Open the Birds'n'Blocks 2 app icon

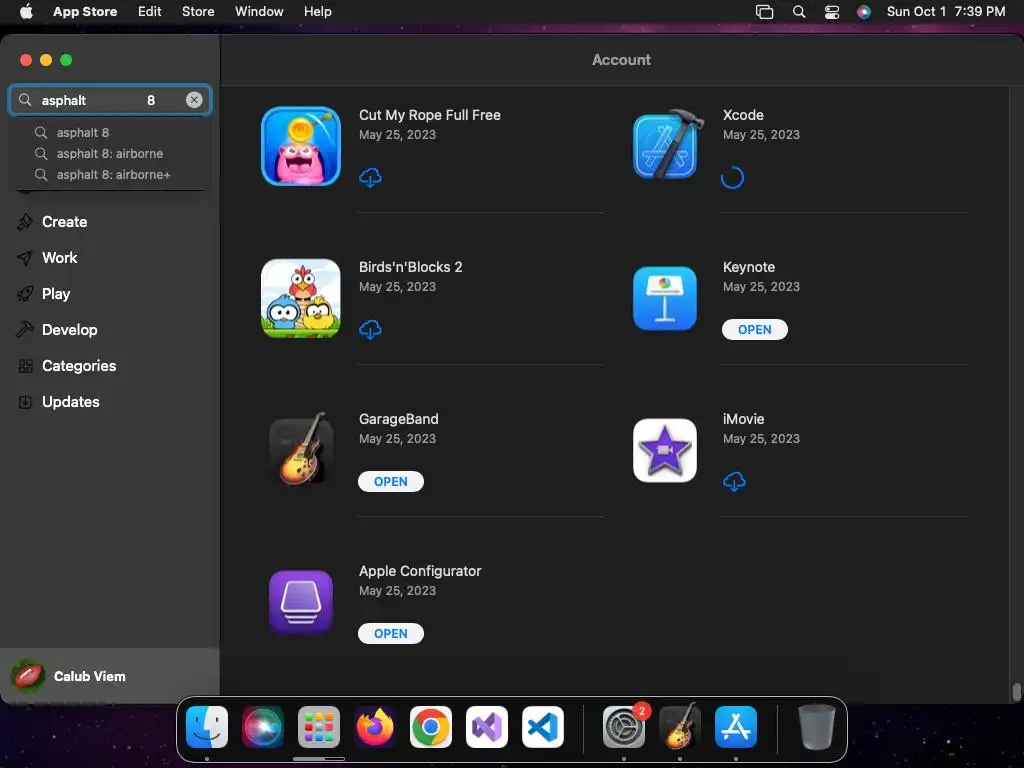tap(301, 298)
